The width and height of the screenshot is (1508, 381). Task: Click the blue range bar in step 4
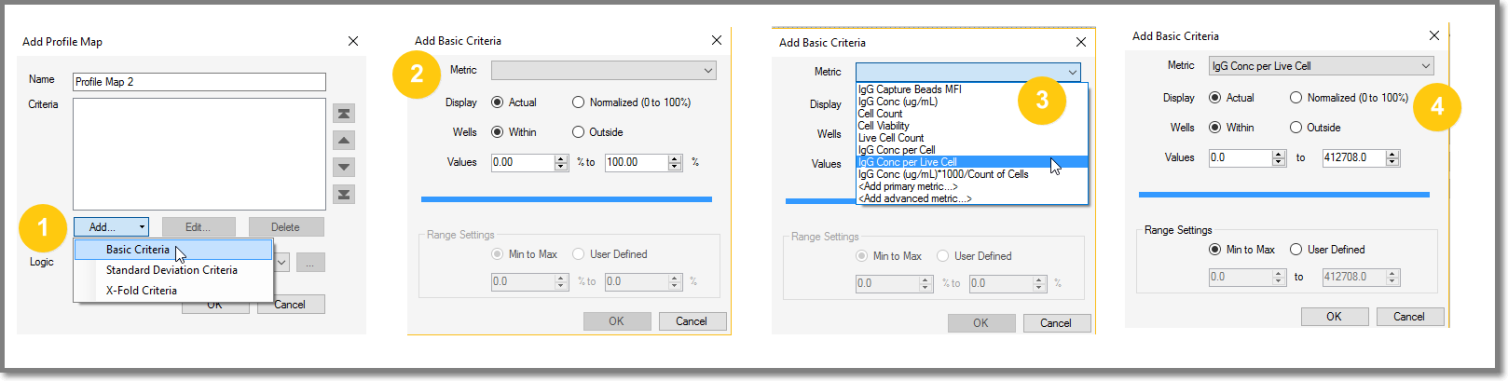click(x=1284, y=194)
